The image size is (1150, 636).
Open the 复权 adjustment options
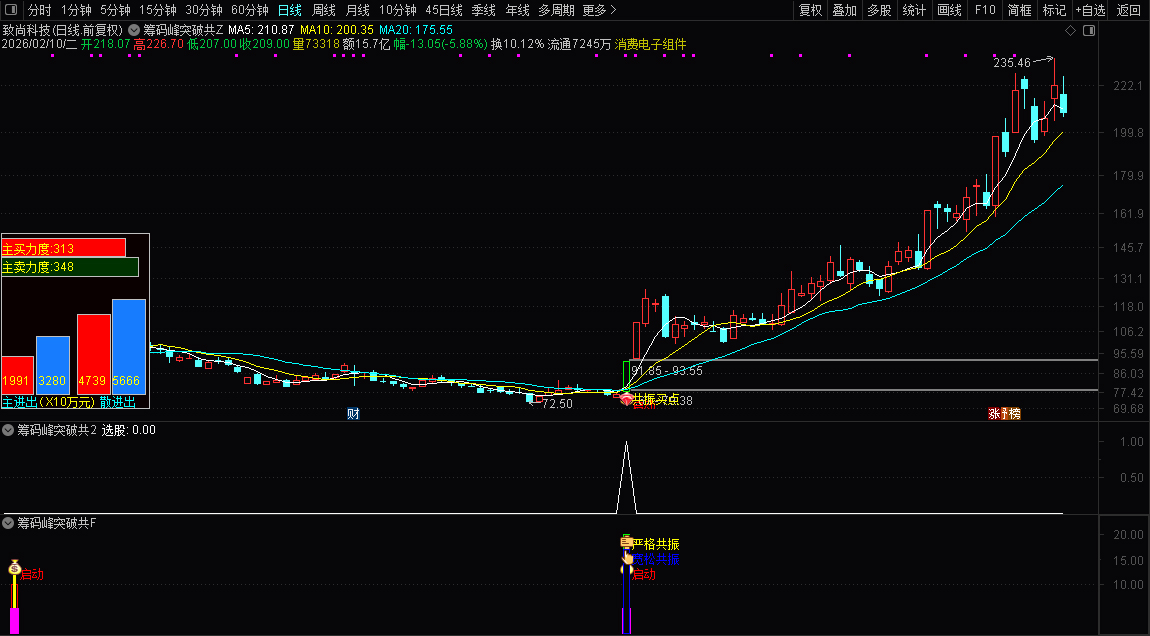point(810,10)
